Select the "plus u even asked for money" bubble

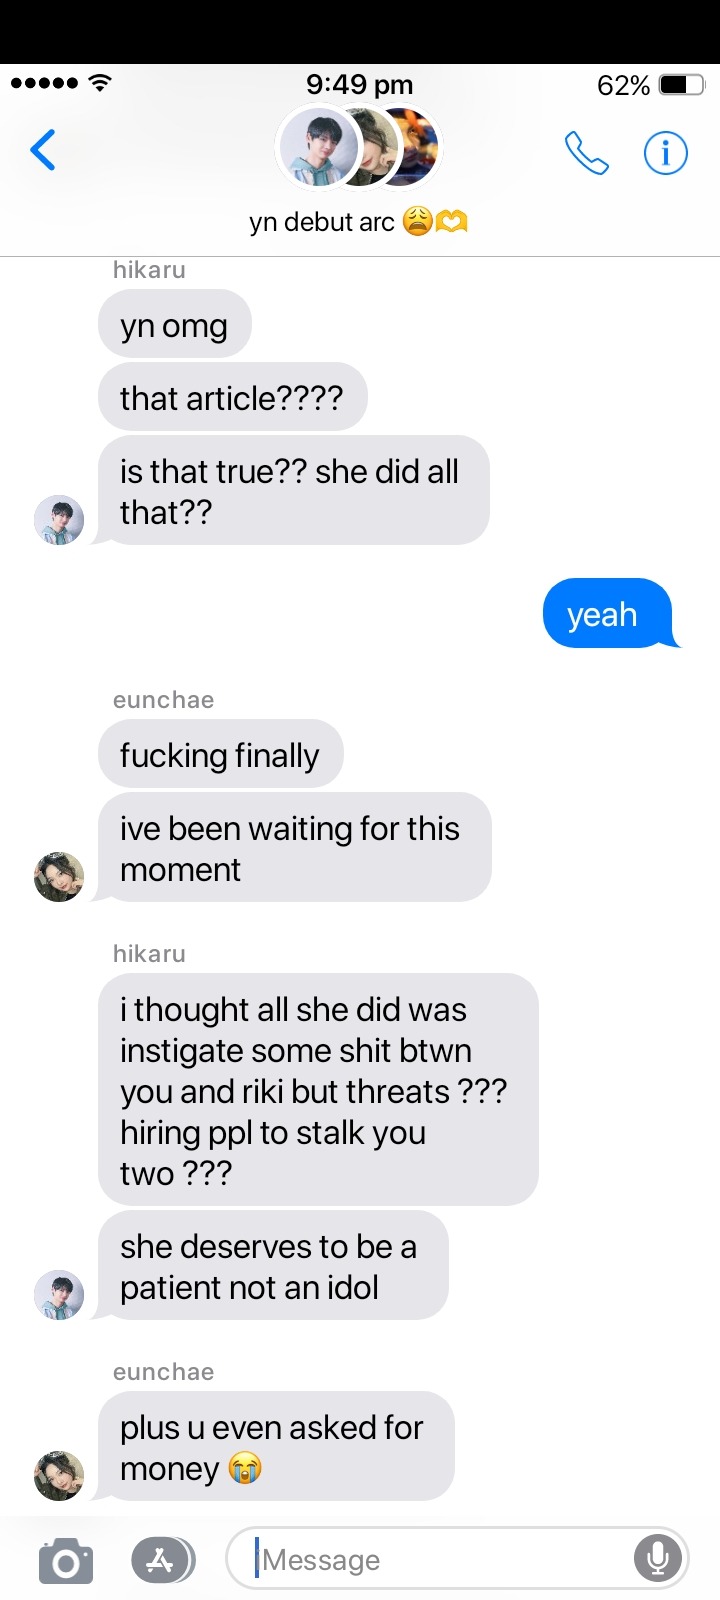point(276,1446)
